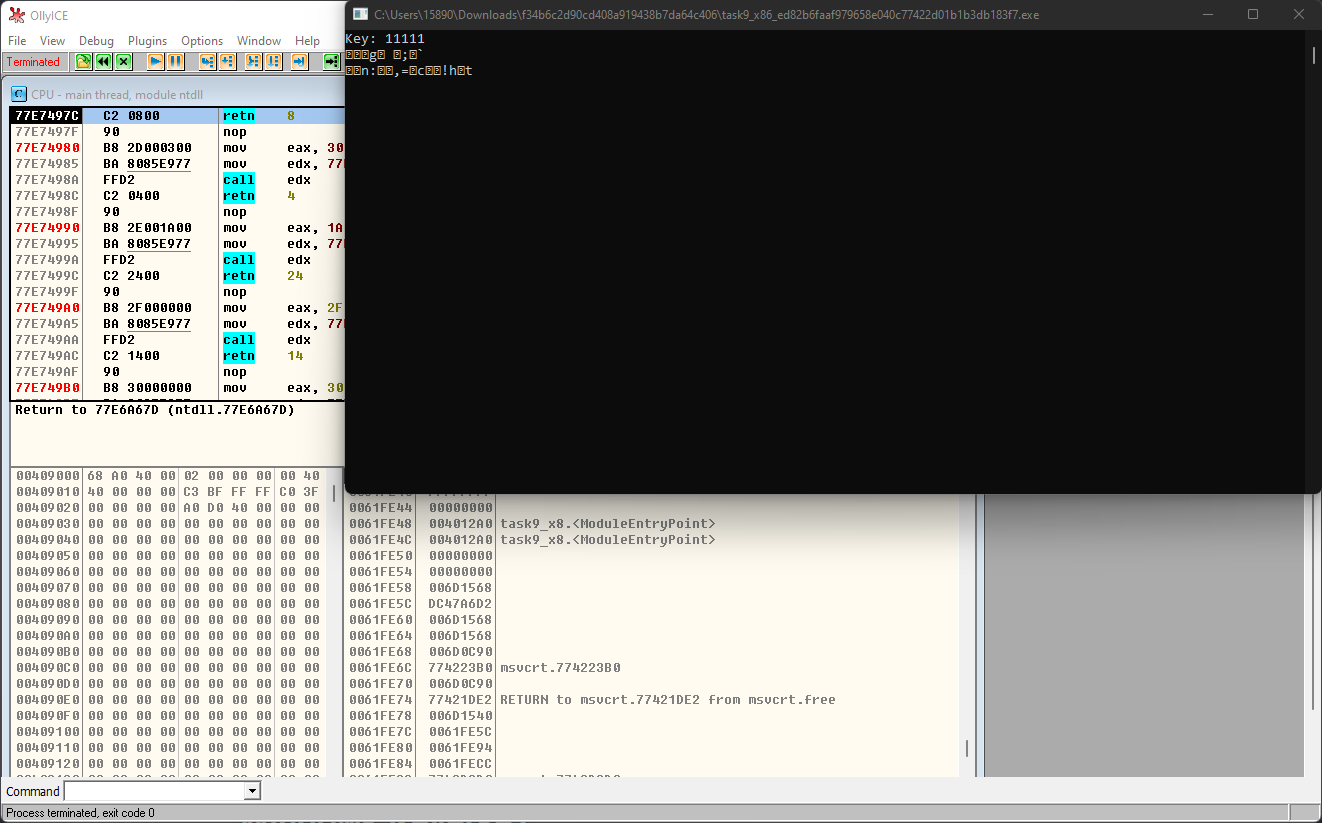Screen dimensions: 1322x823
Task: Select disassembly row at address 77E7497C
Action: (x=178, y=116)
